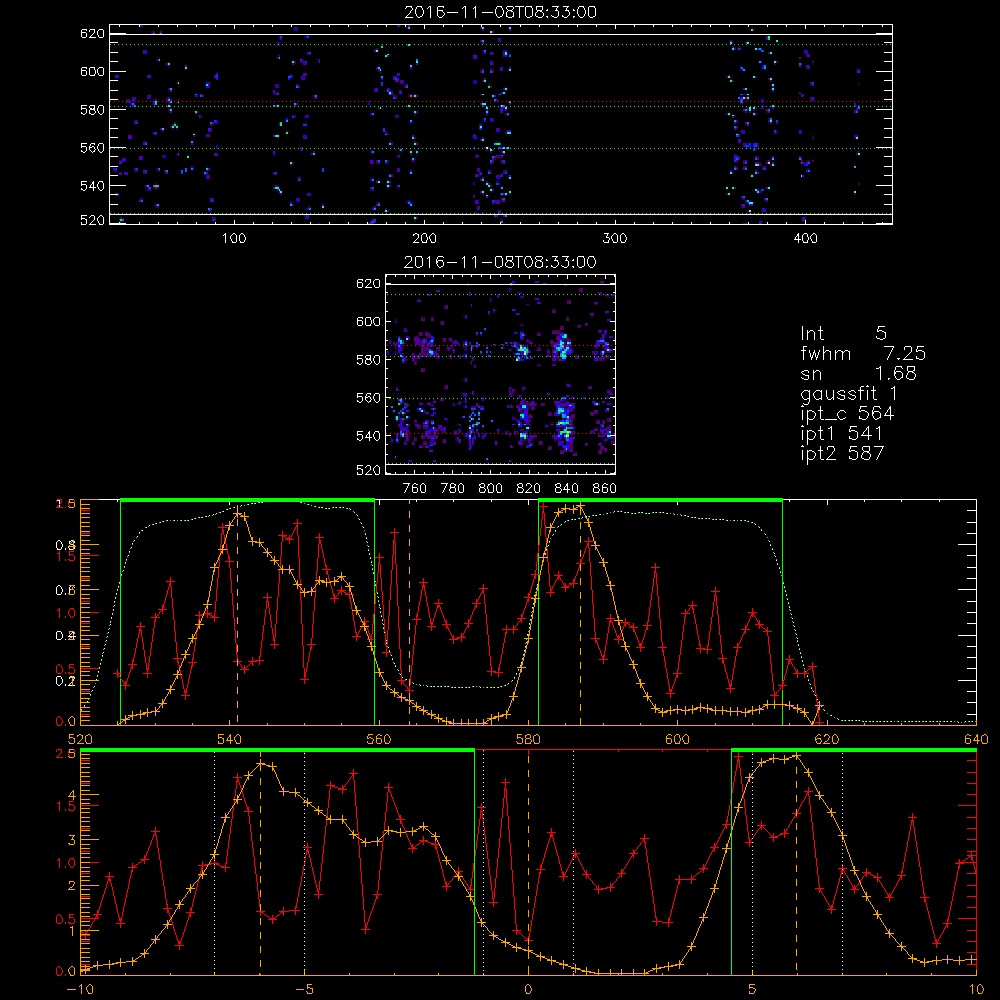Click x-axis label 0 on bottom plot

(x=528, y=990)
